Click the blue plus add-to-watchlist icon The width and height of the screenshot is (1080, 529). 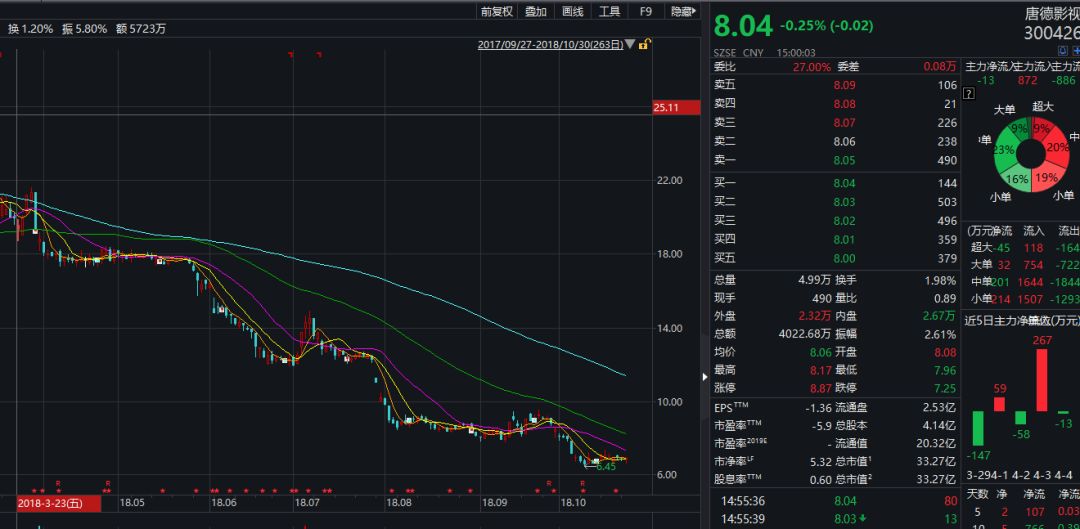[1074, 50]
